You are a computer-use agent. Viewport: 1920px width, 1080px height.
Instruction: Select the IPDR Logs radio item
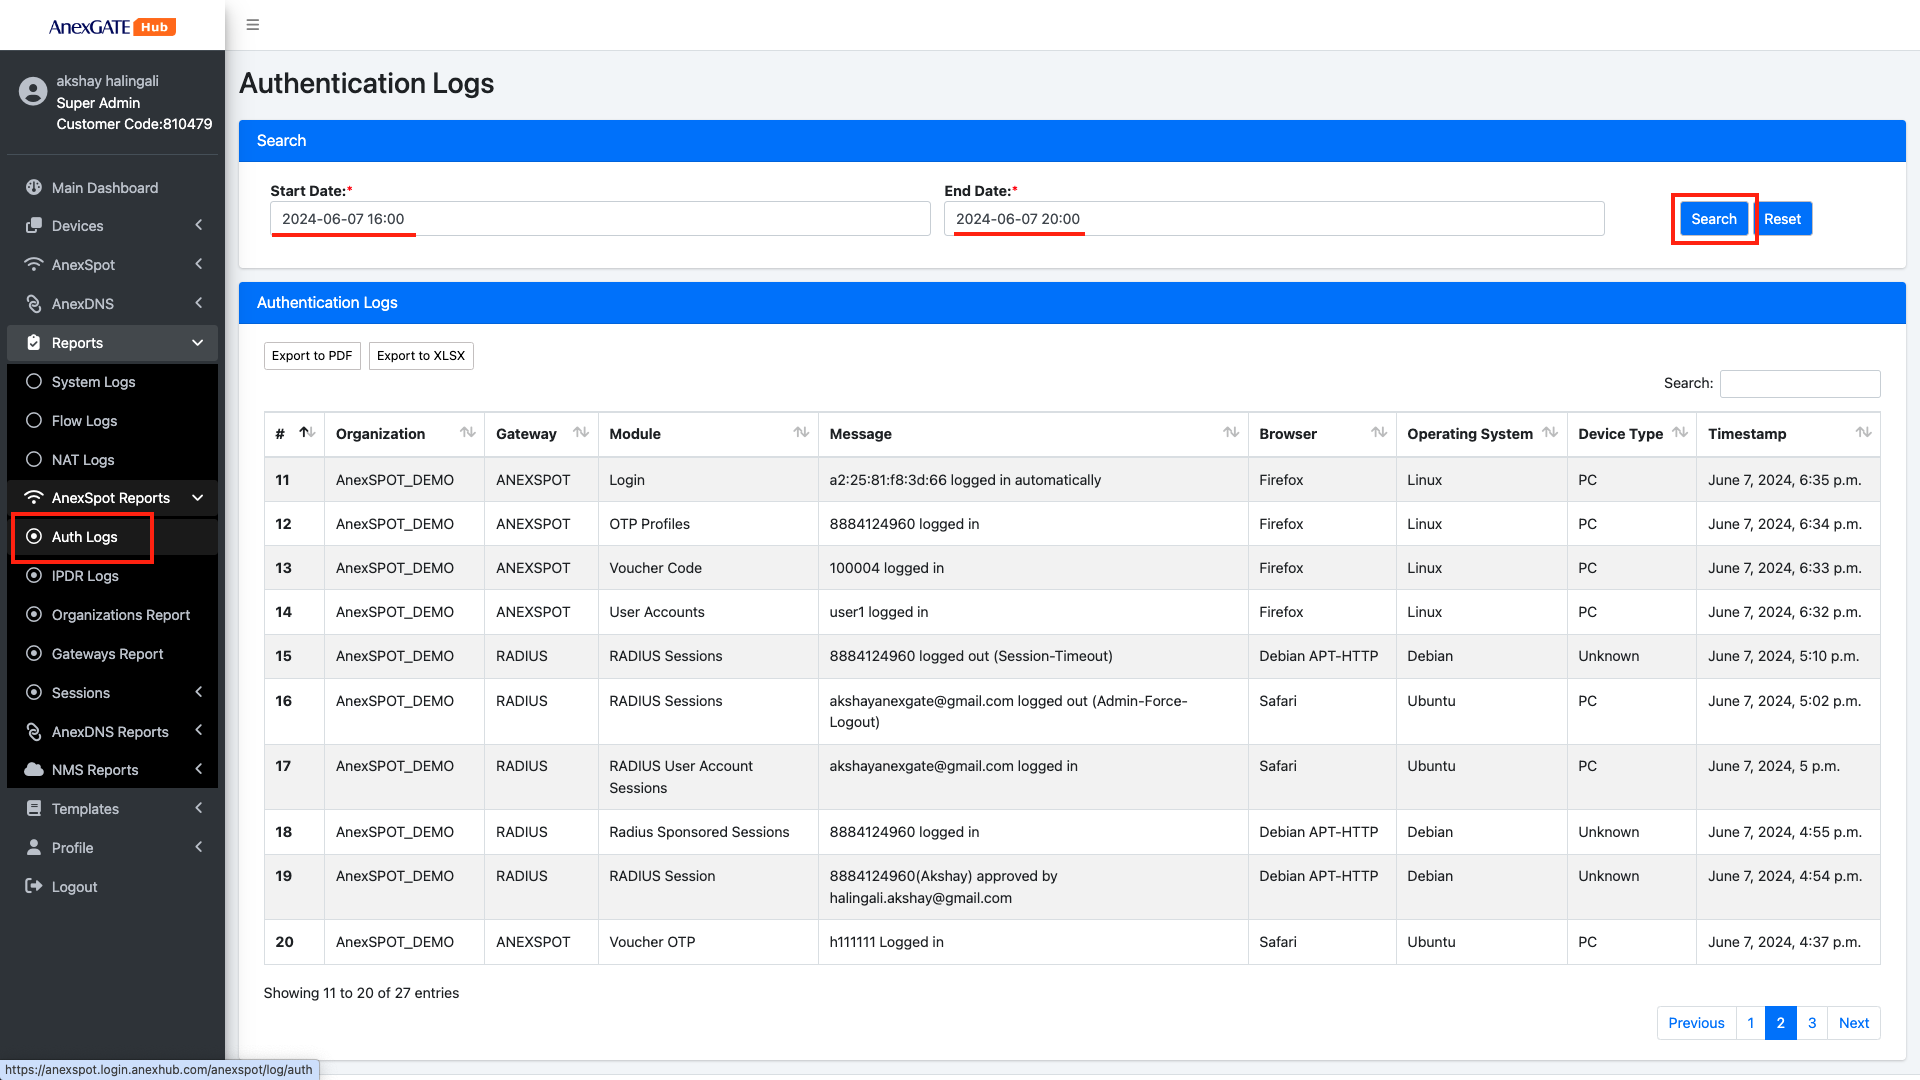click(x=34, y=576)
